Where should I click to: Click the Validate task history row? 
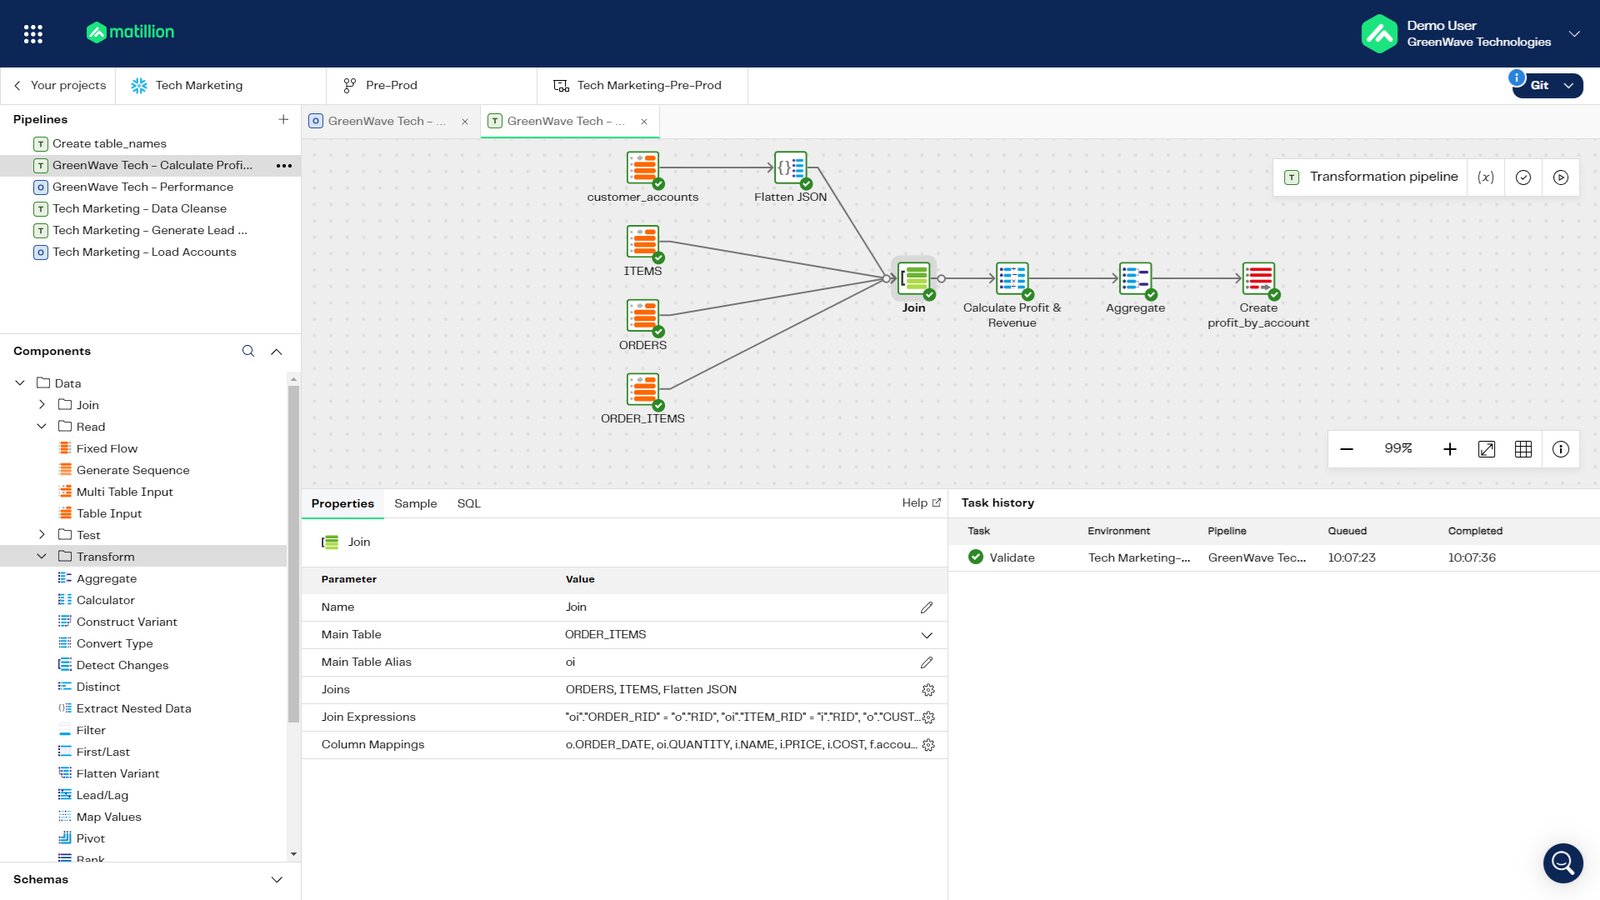point(1274,558)
